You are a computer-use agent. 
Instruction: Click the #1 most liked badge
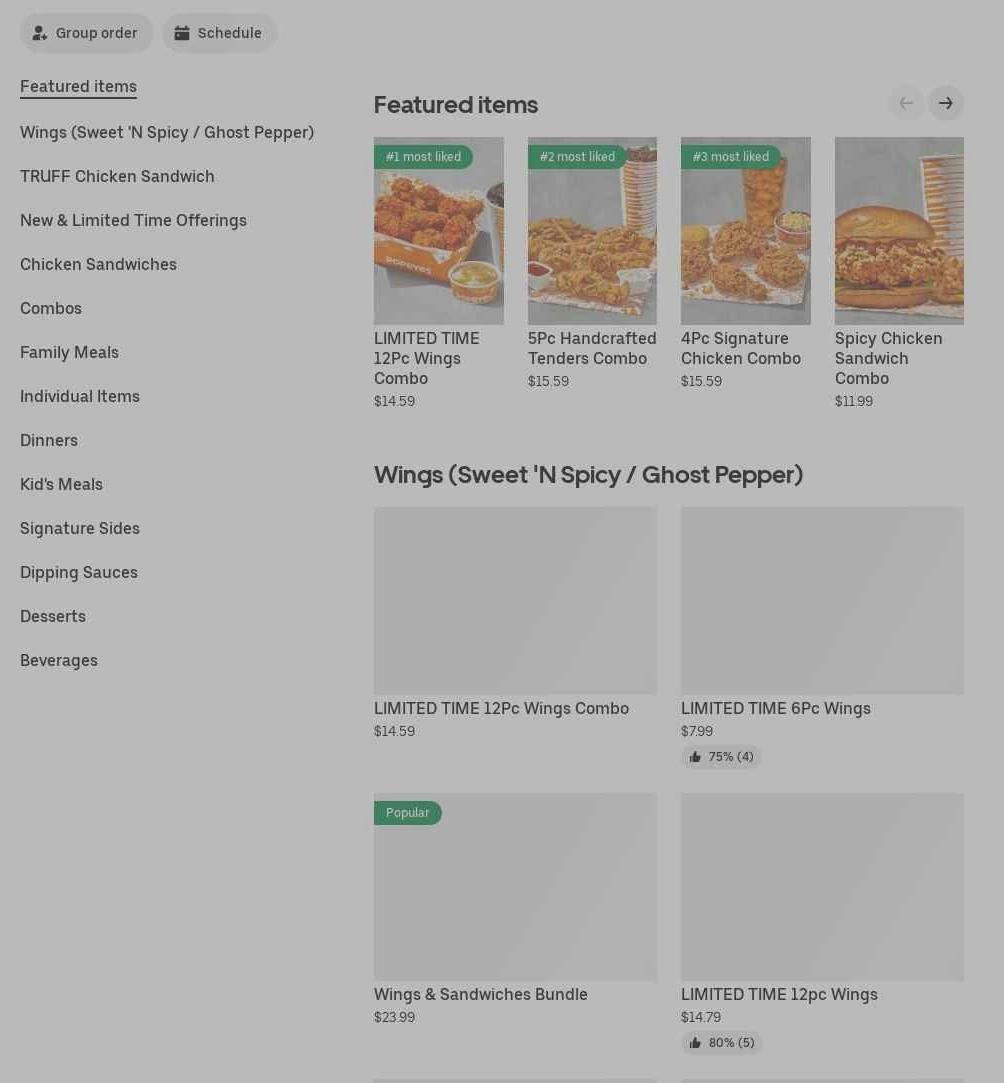coord(423,157)
